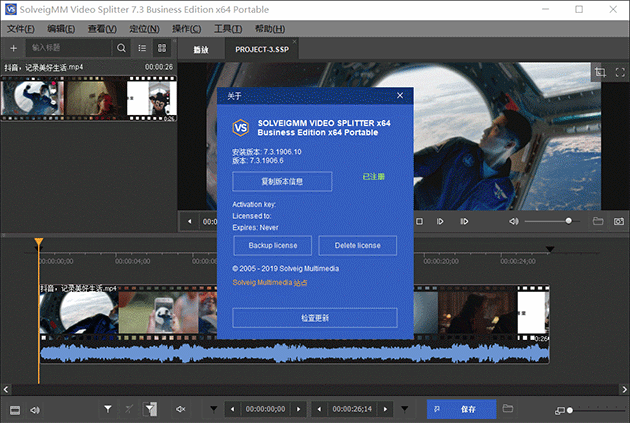
Task: Add a media file with the plus icon
Action: pos(13,48)
